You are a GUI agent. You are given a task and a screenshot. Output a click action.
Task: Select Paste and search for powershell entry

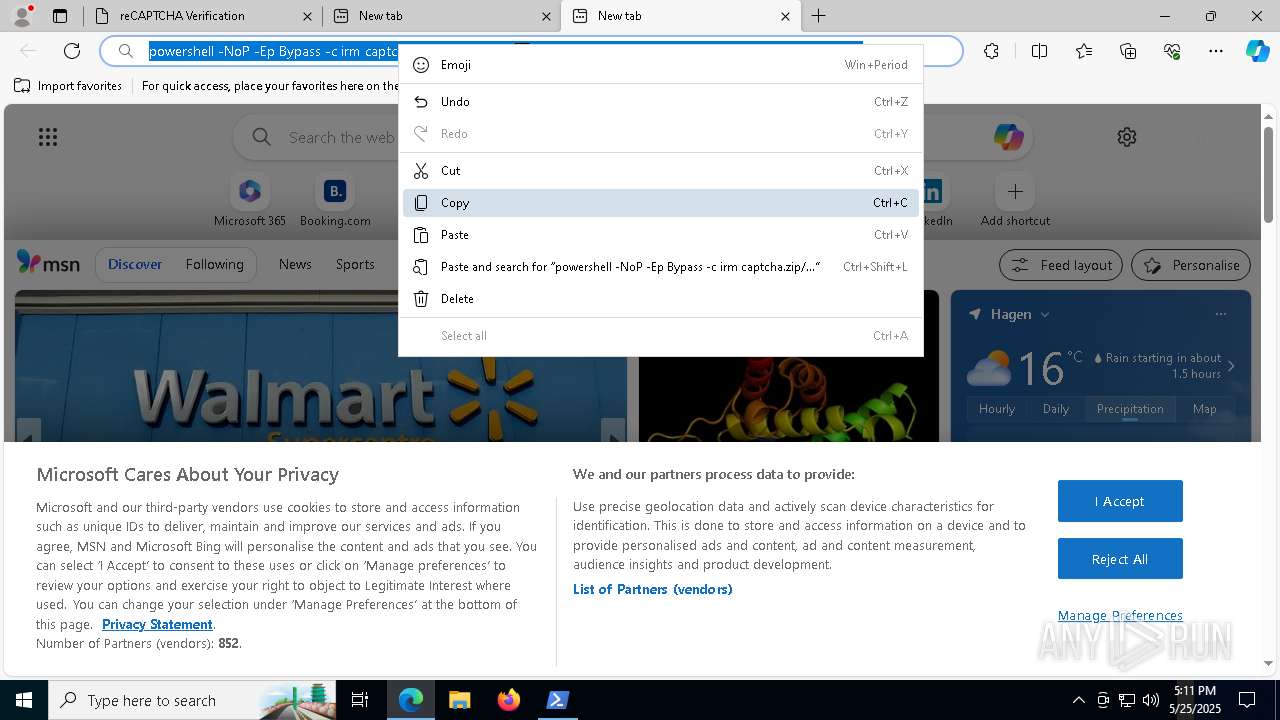tap(660, 267)
